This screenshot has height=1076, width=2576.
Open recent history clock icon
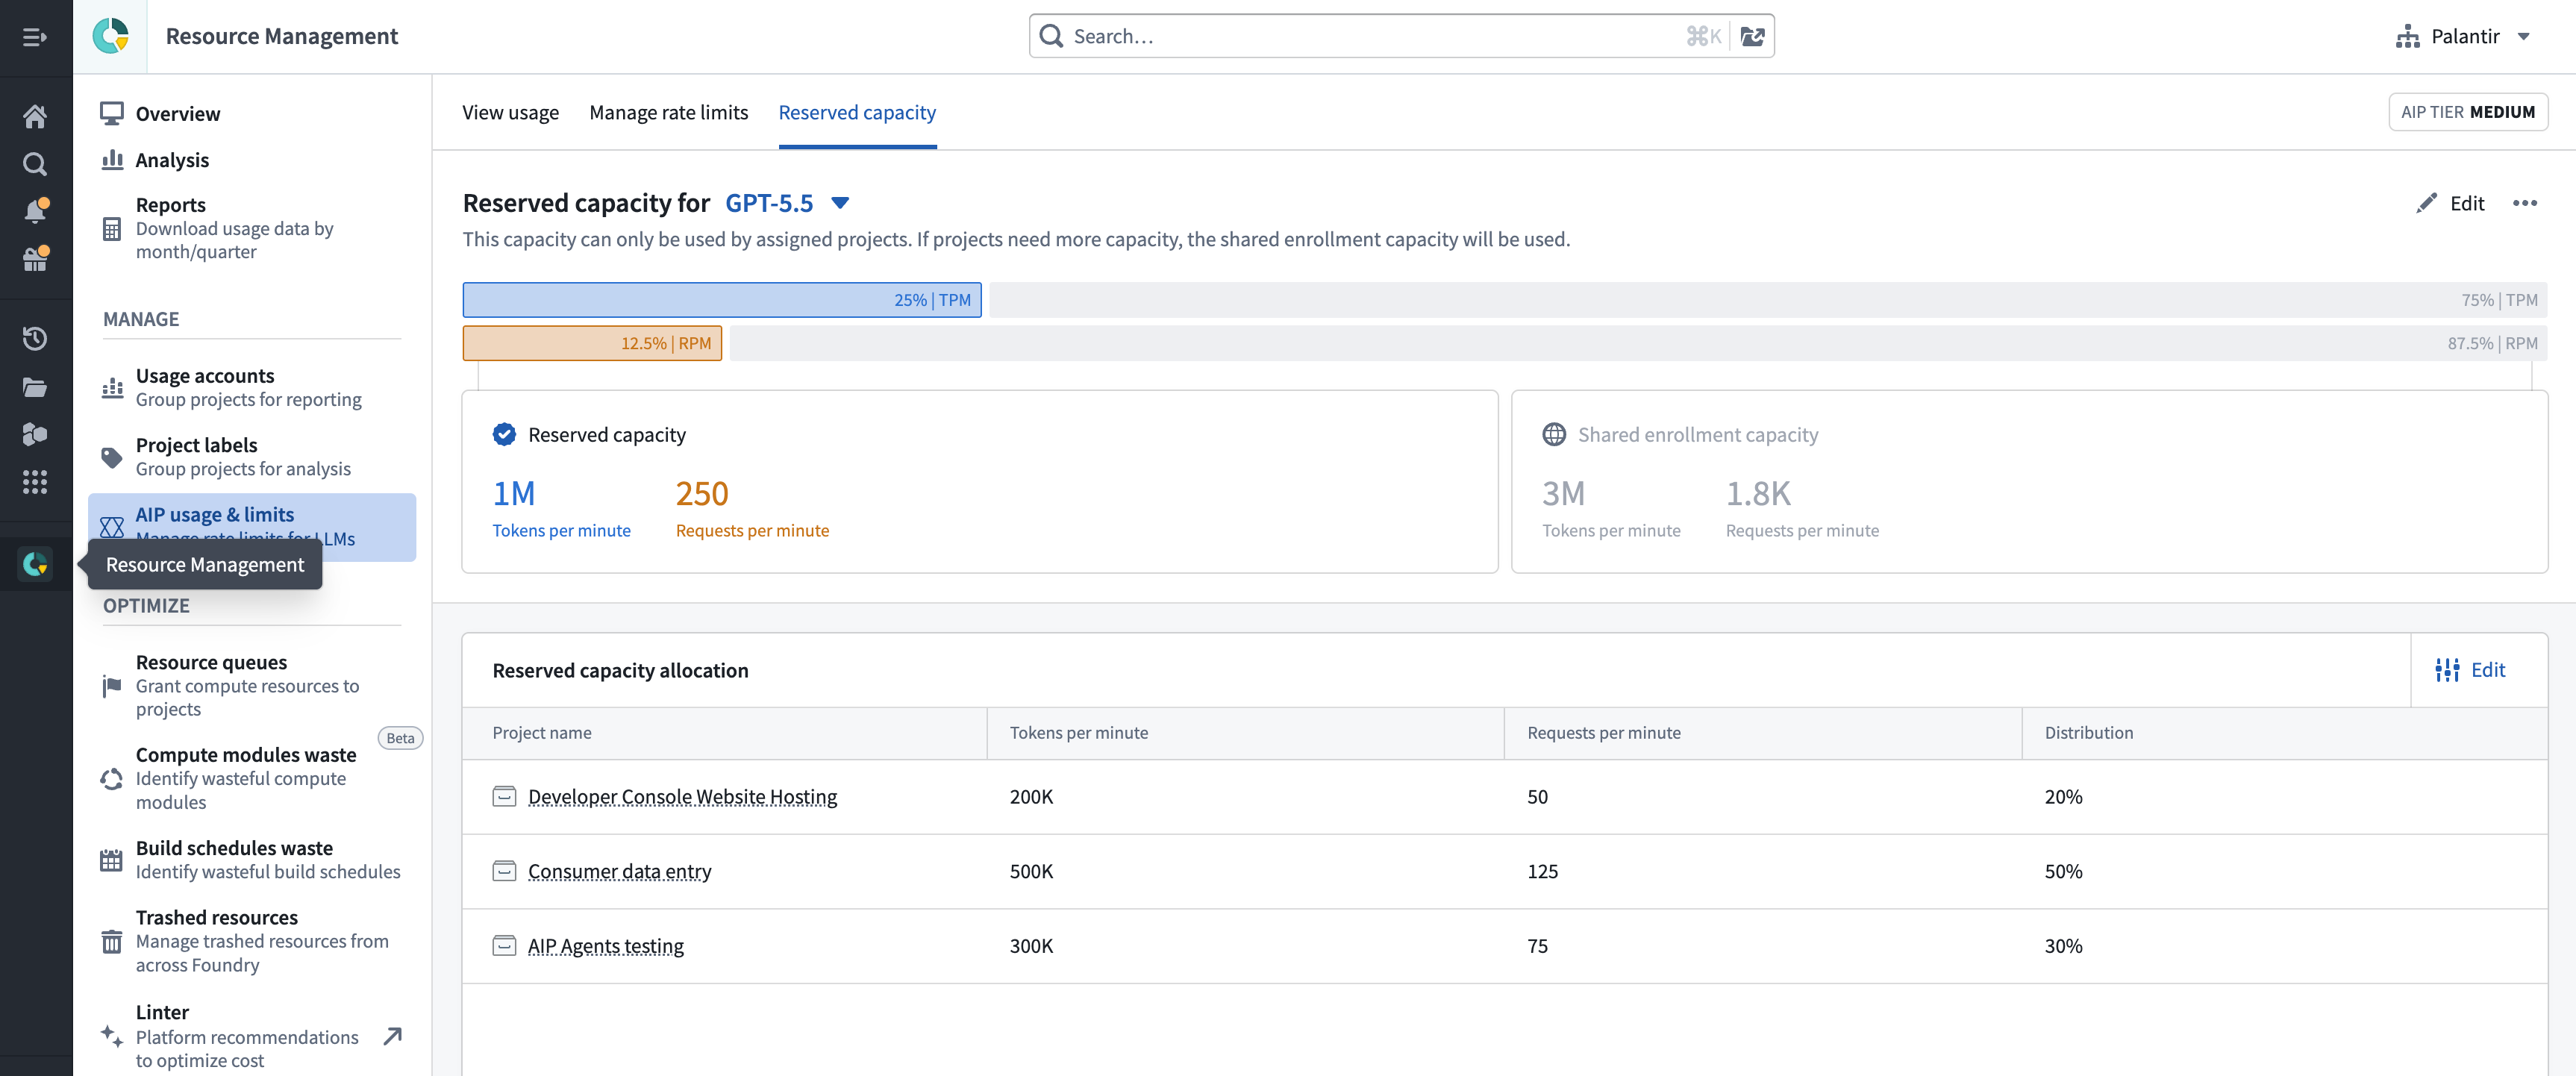coord(35,339)
